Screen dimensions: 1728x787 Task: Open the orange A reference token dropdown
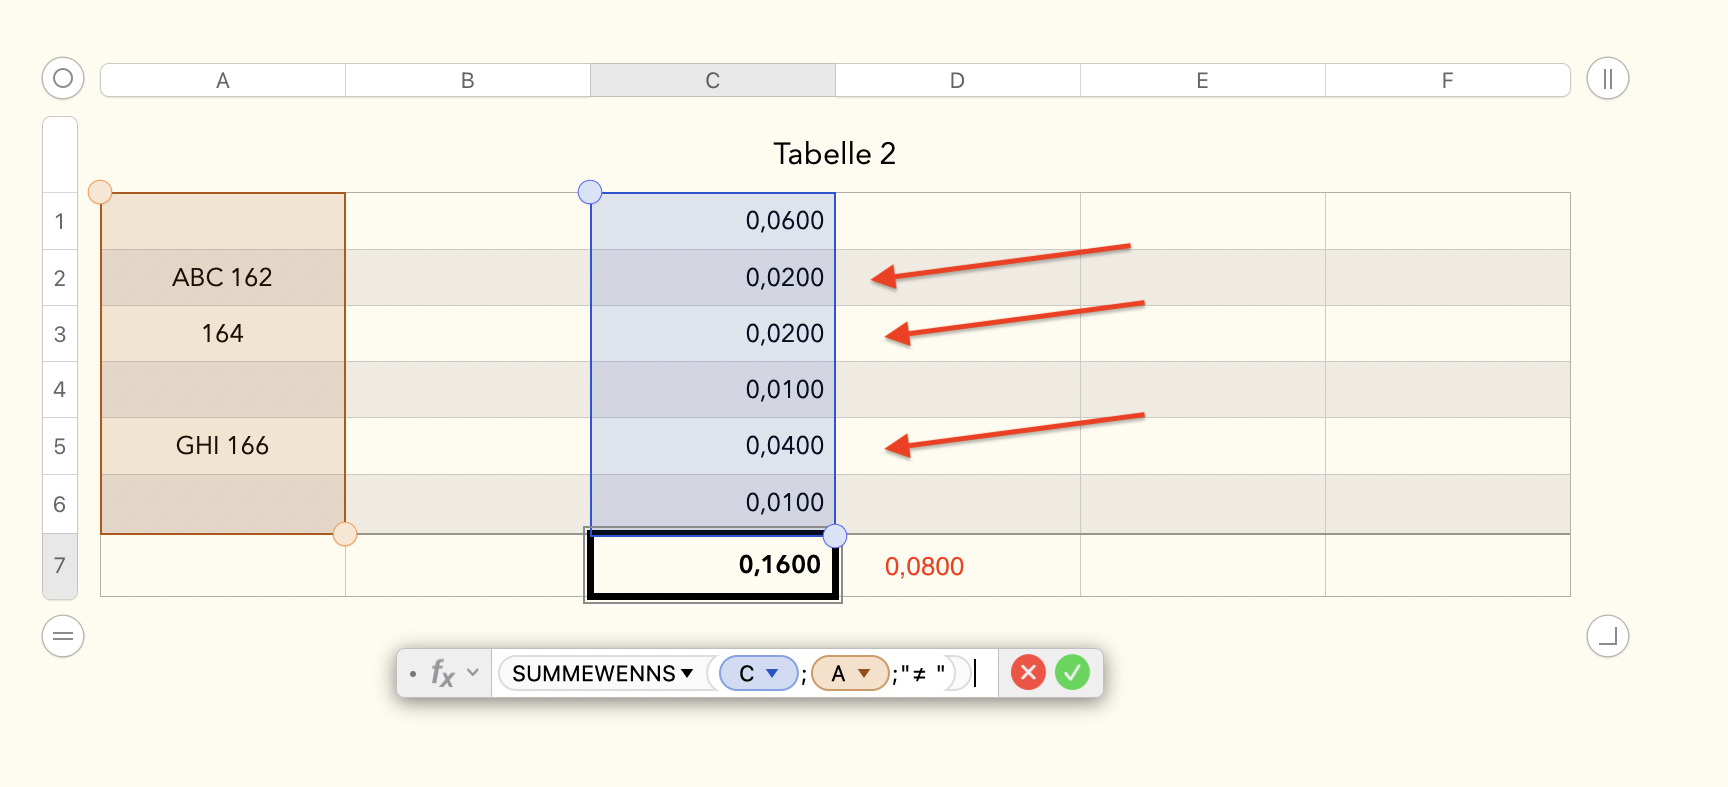click(x=864, y=673)
